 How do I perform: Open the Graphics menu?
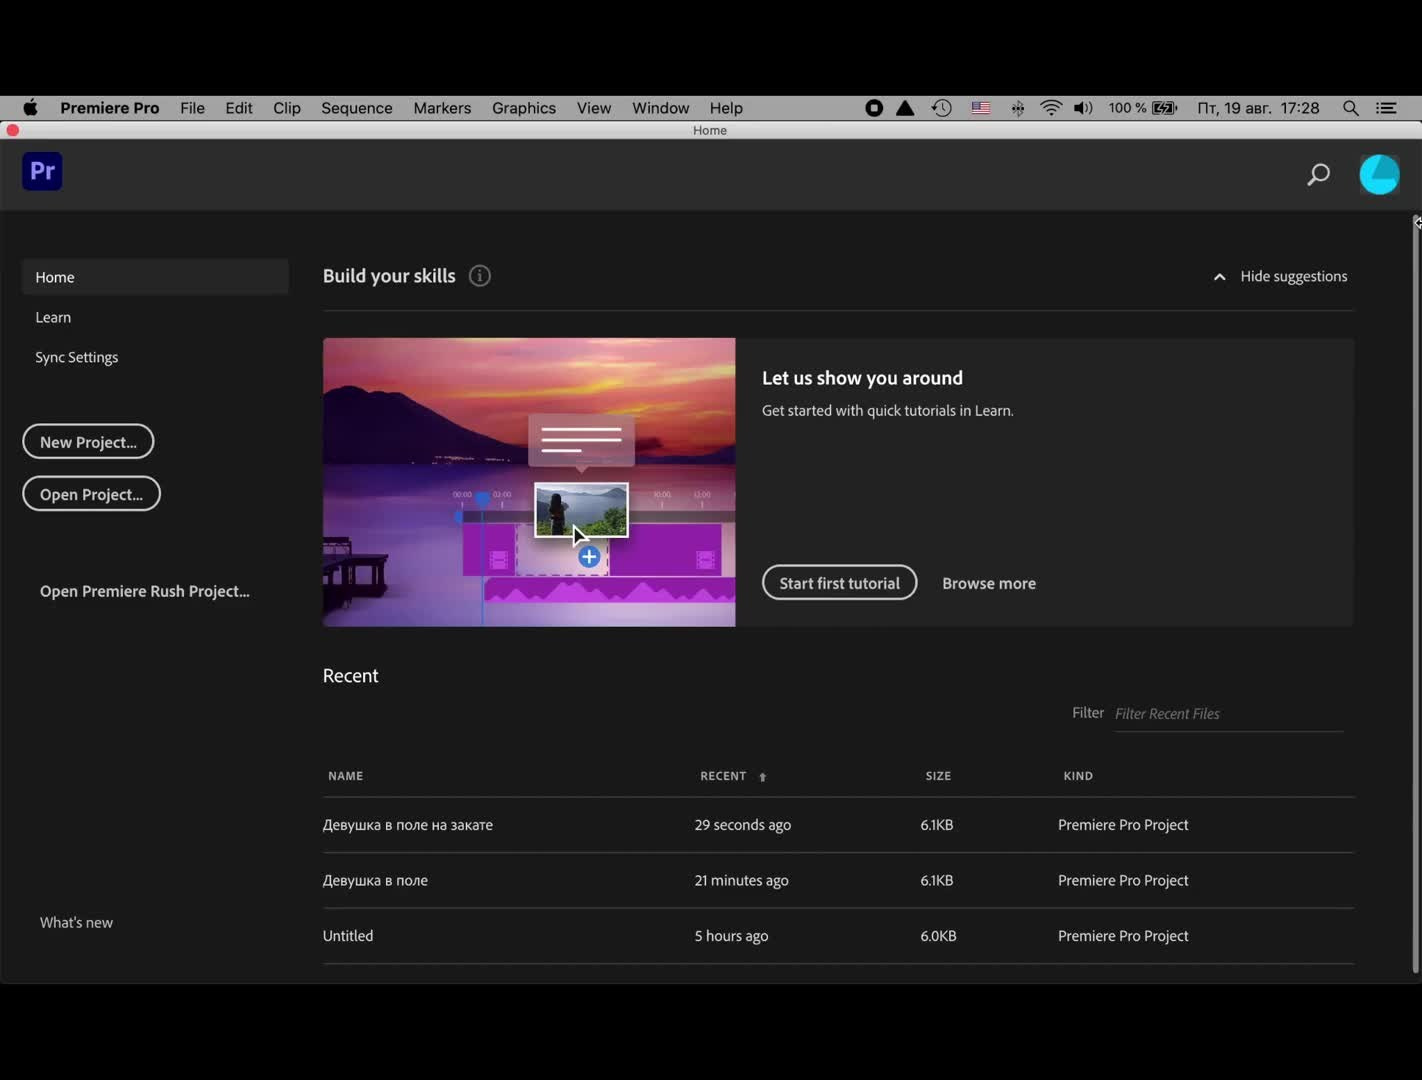click(523, 108)
